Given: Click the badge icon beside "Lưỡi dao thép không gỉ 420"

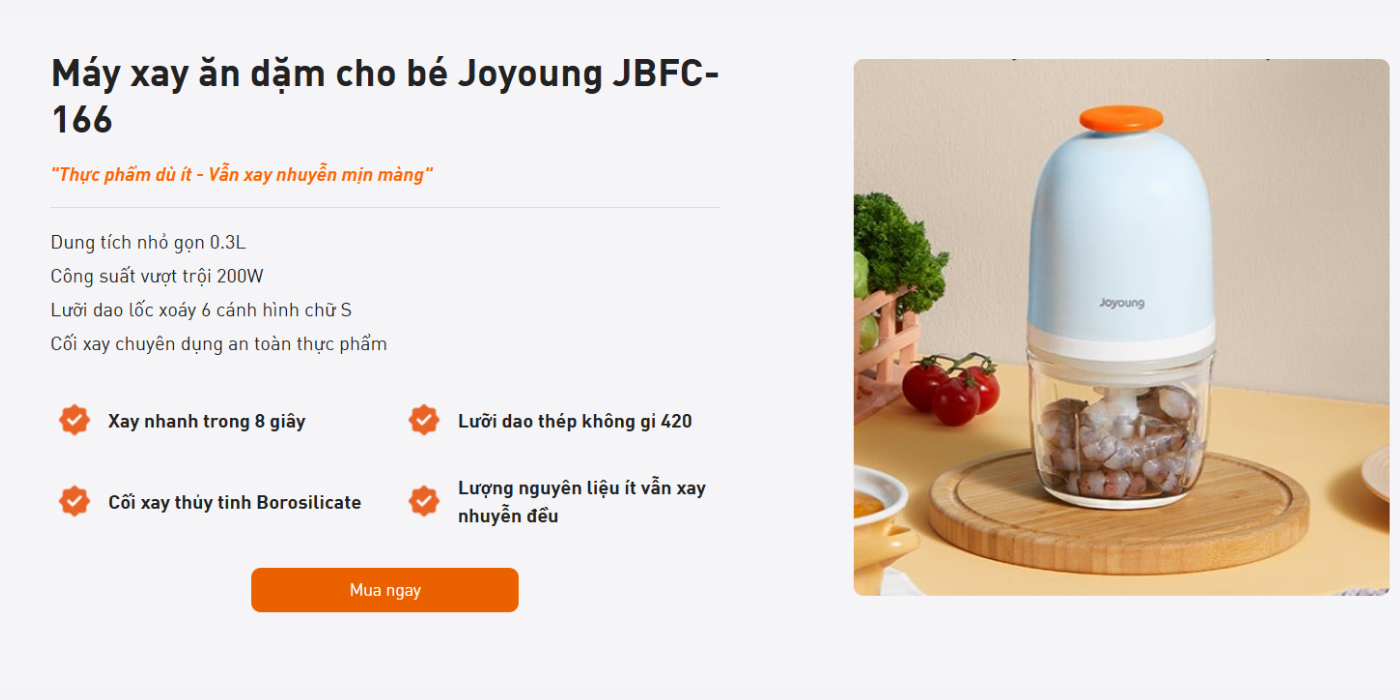Looking at the screenshot, I should [424, 420].
